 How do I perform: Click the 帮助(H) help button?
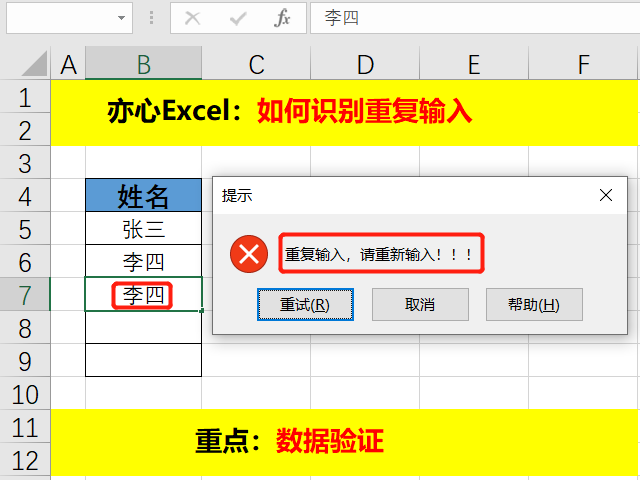pyautogui.click(x=534, y=304)
